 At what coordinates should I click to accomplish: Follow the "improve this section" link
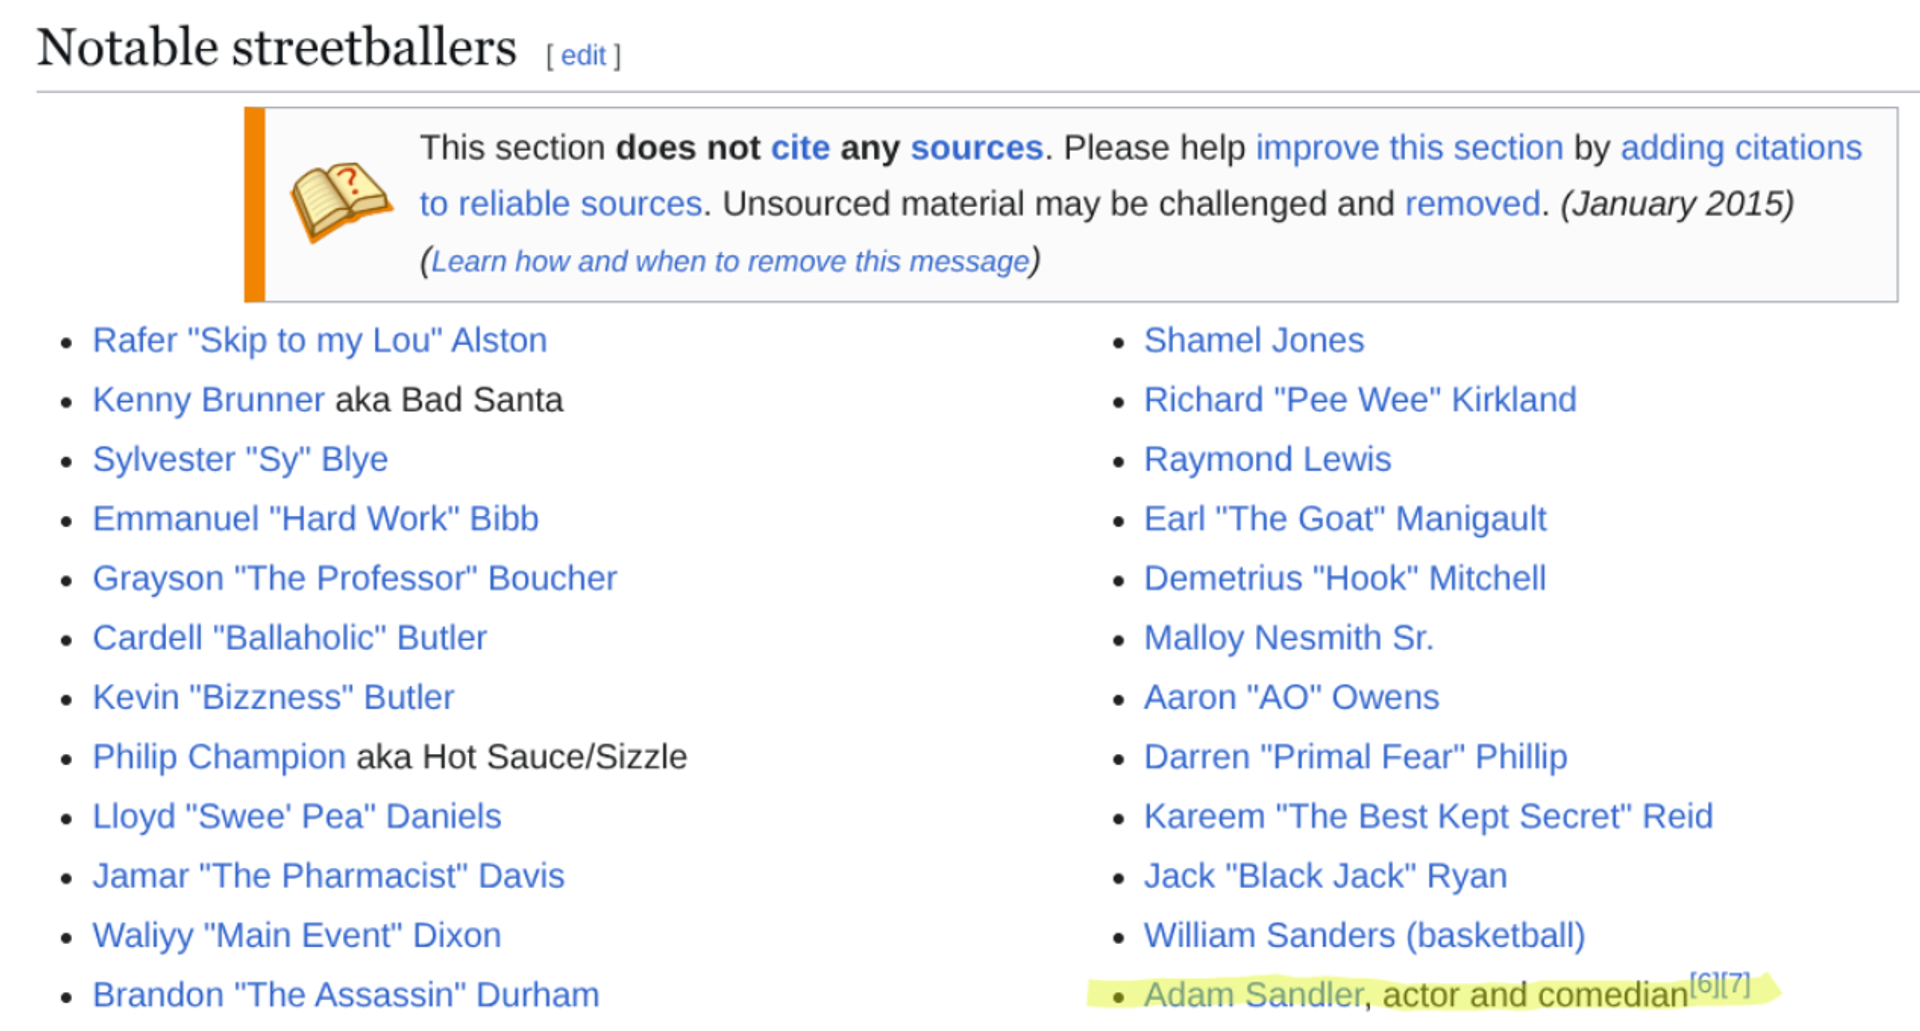1409,147
